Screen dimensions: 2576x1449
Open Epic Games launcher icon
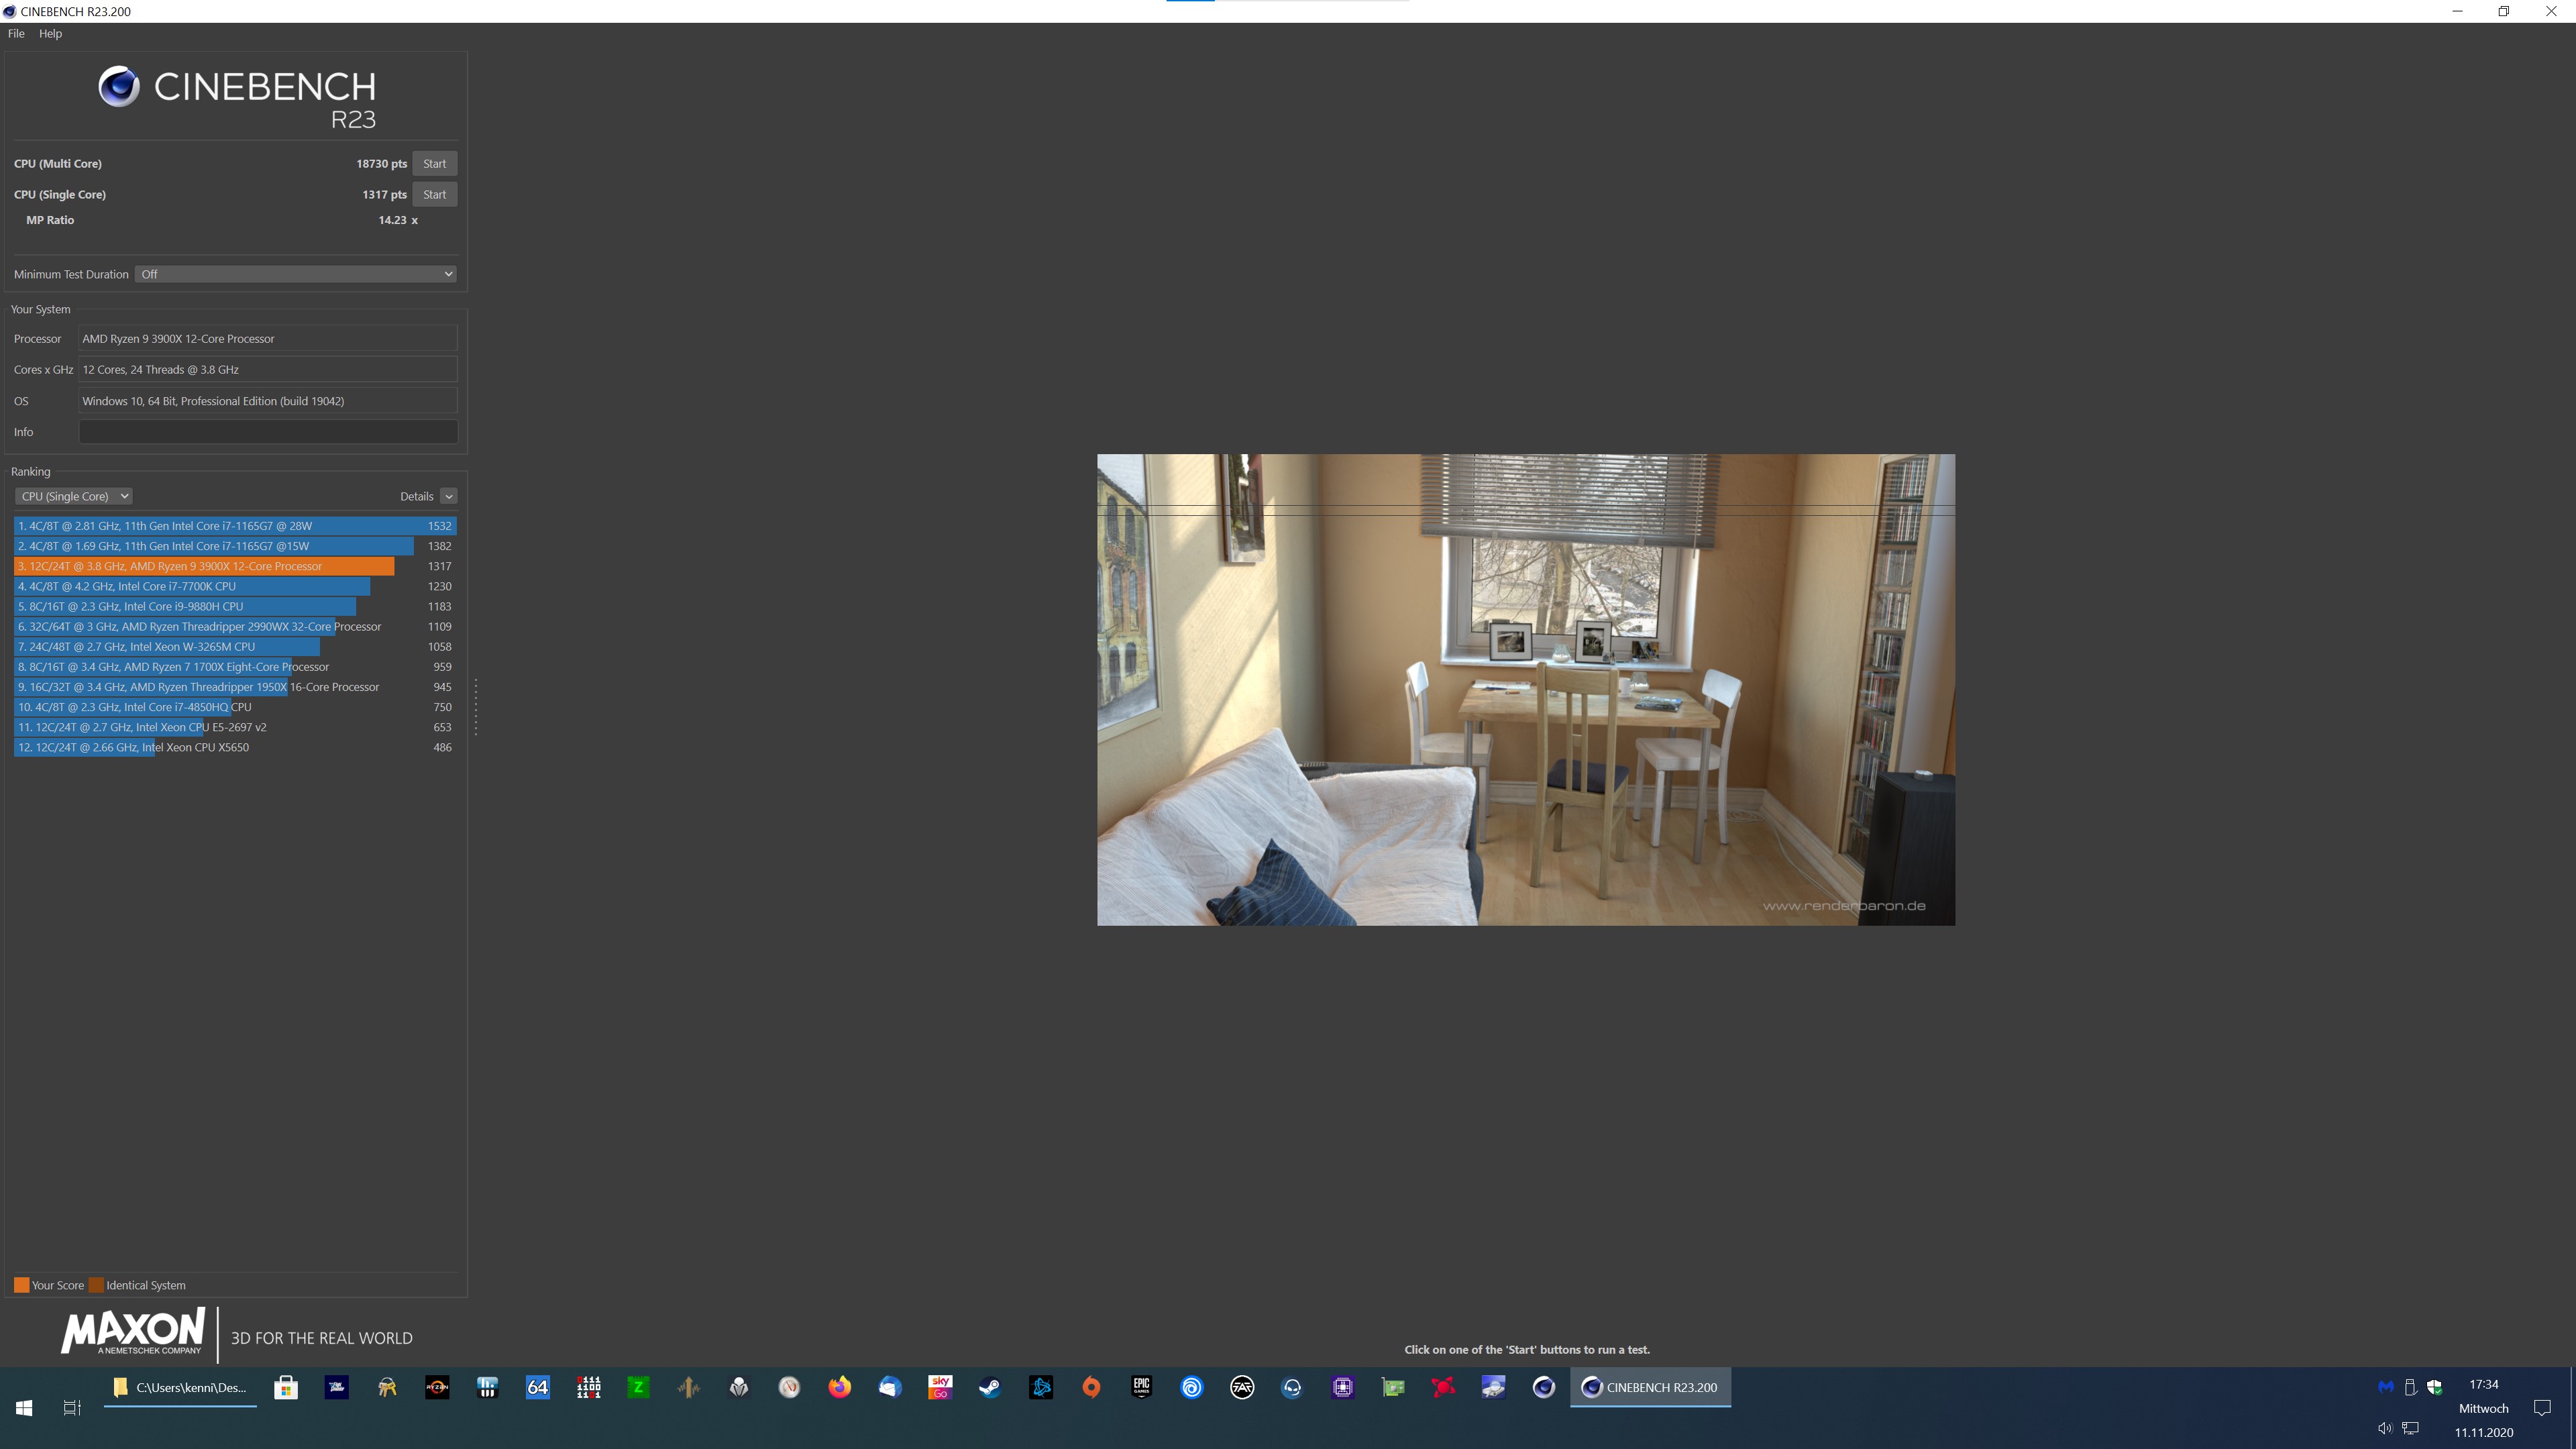pos(1141,1387)
